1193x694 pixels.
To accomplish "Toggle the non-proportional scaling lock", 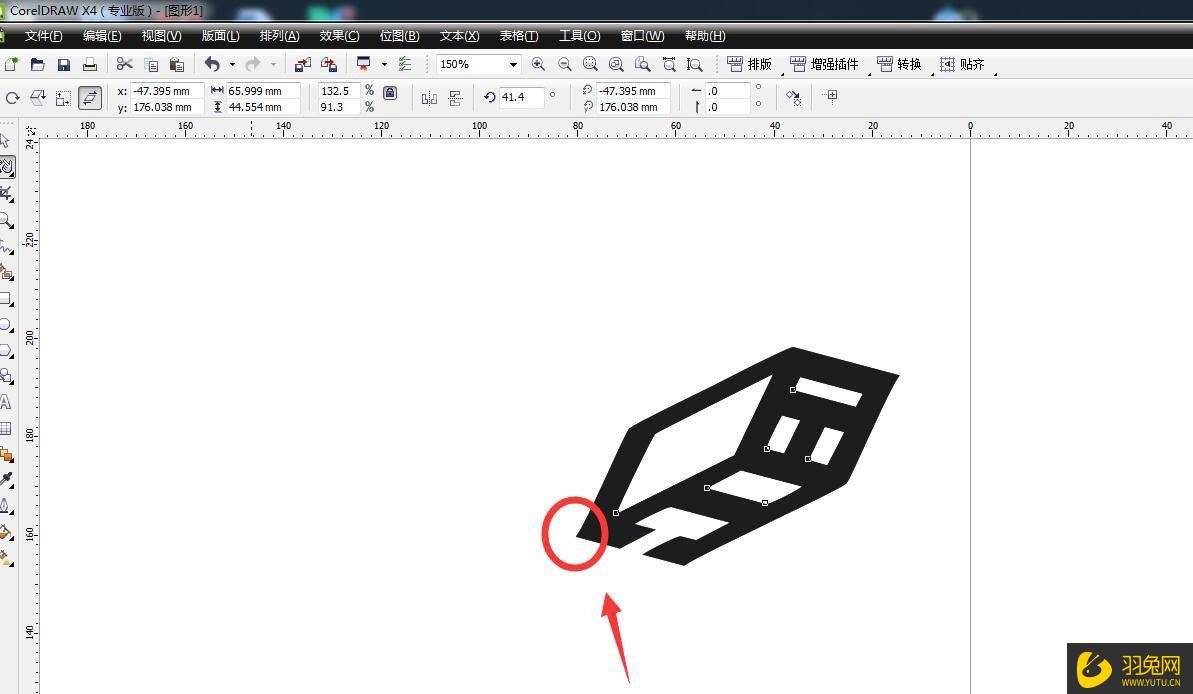I will [x=390, y=93].
